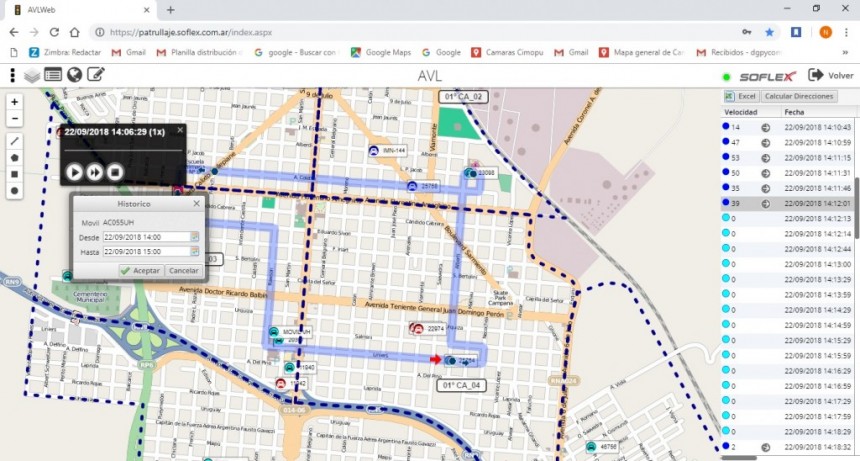
Task: Click the browser back arrow
Action: click(14, 32)
